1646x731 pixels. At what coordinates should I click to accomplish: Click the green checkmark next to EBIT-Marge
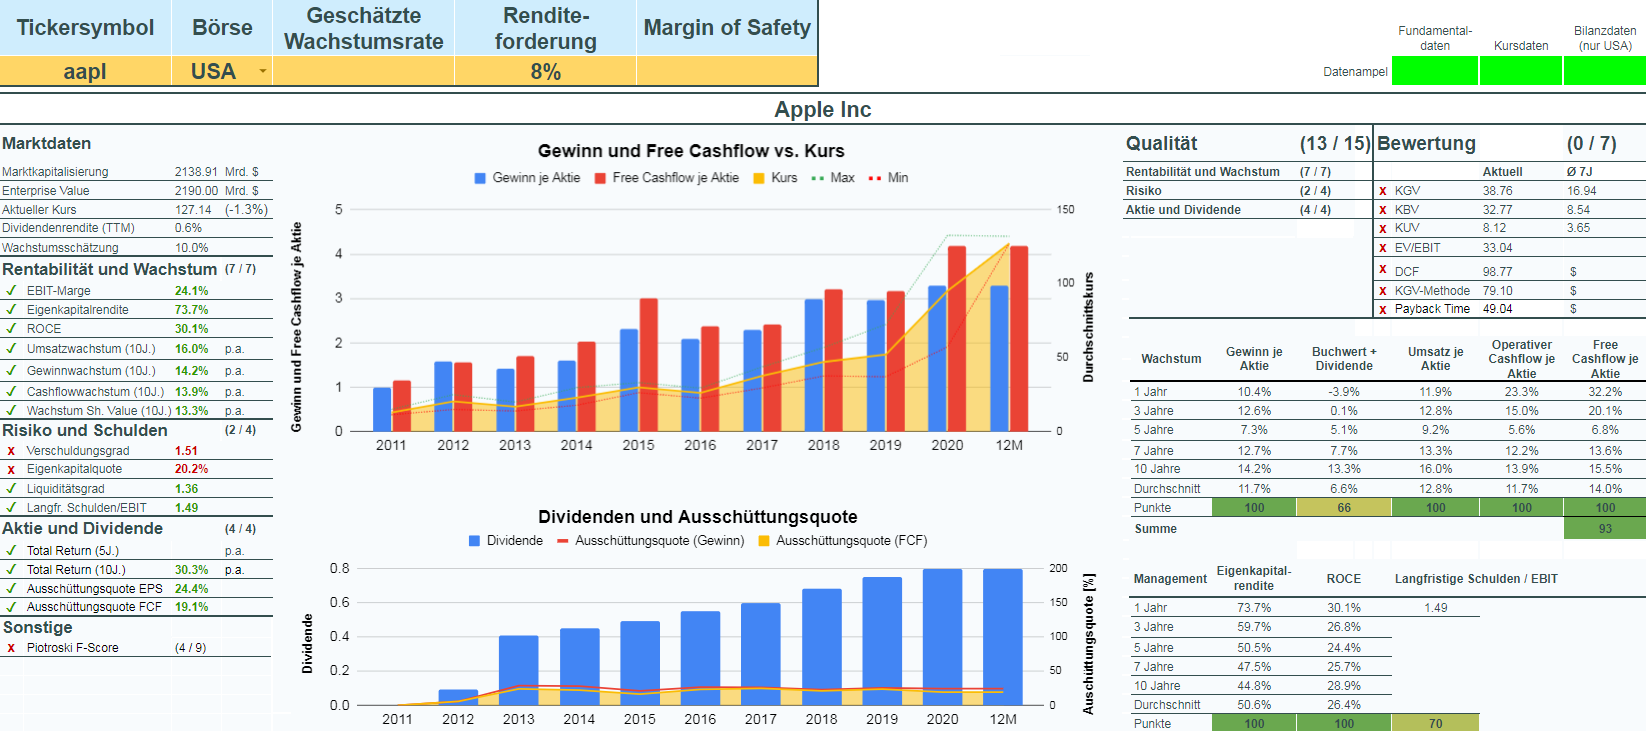pyautogui.click(x=11, y=291)
